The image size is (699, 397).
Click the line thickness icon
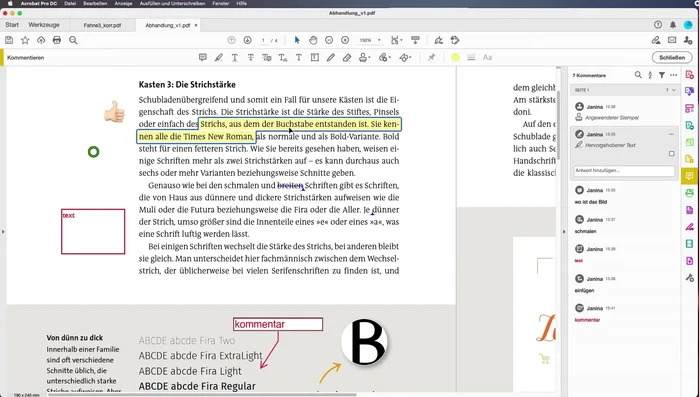471,57
